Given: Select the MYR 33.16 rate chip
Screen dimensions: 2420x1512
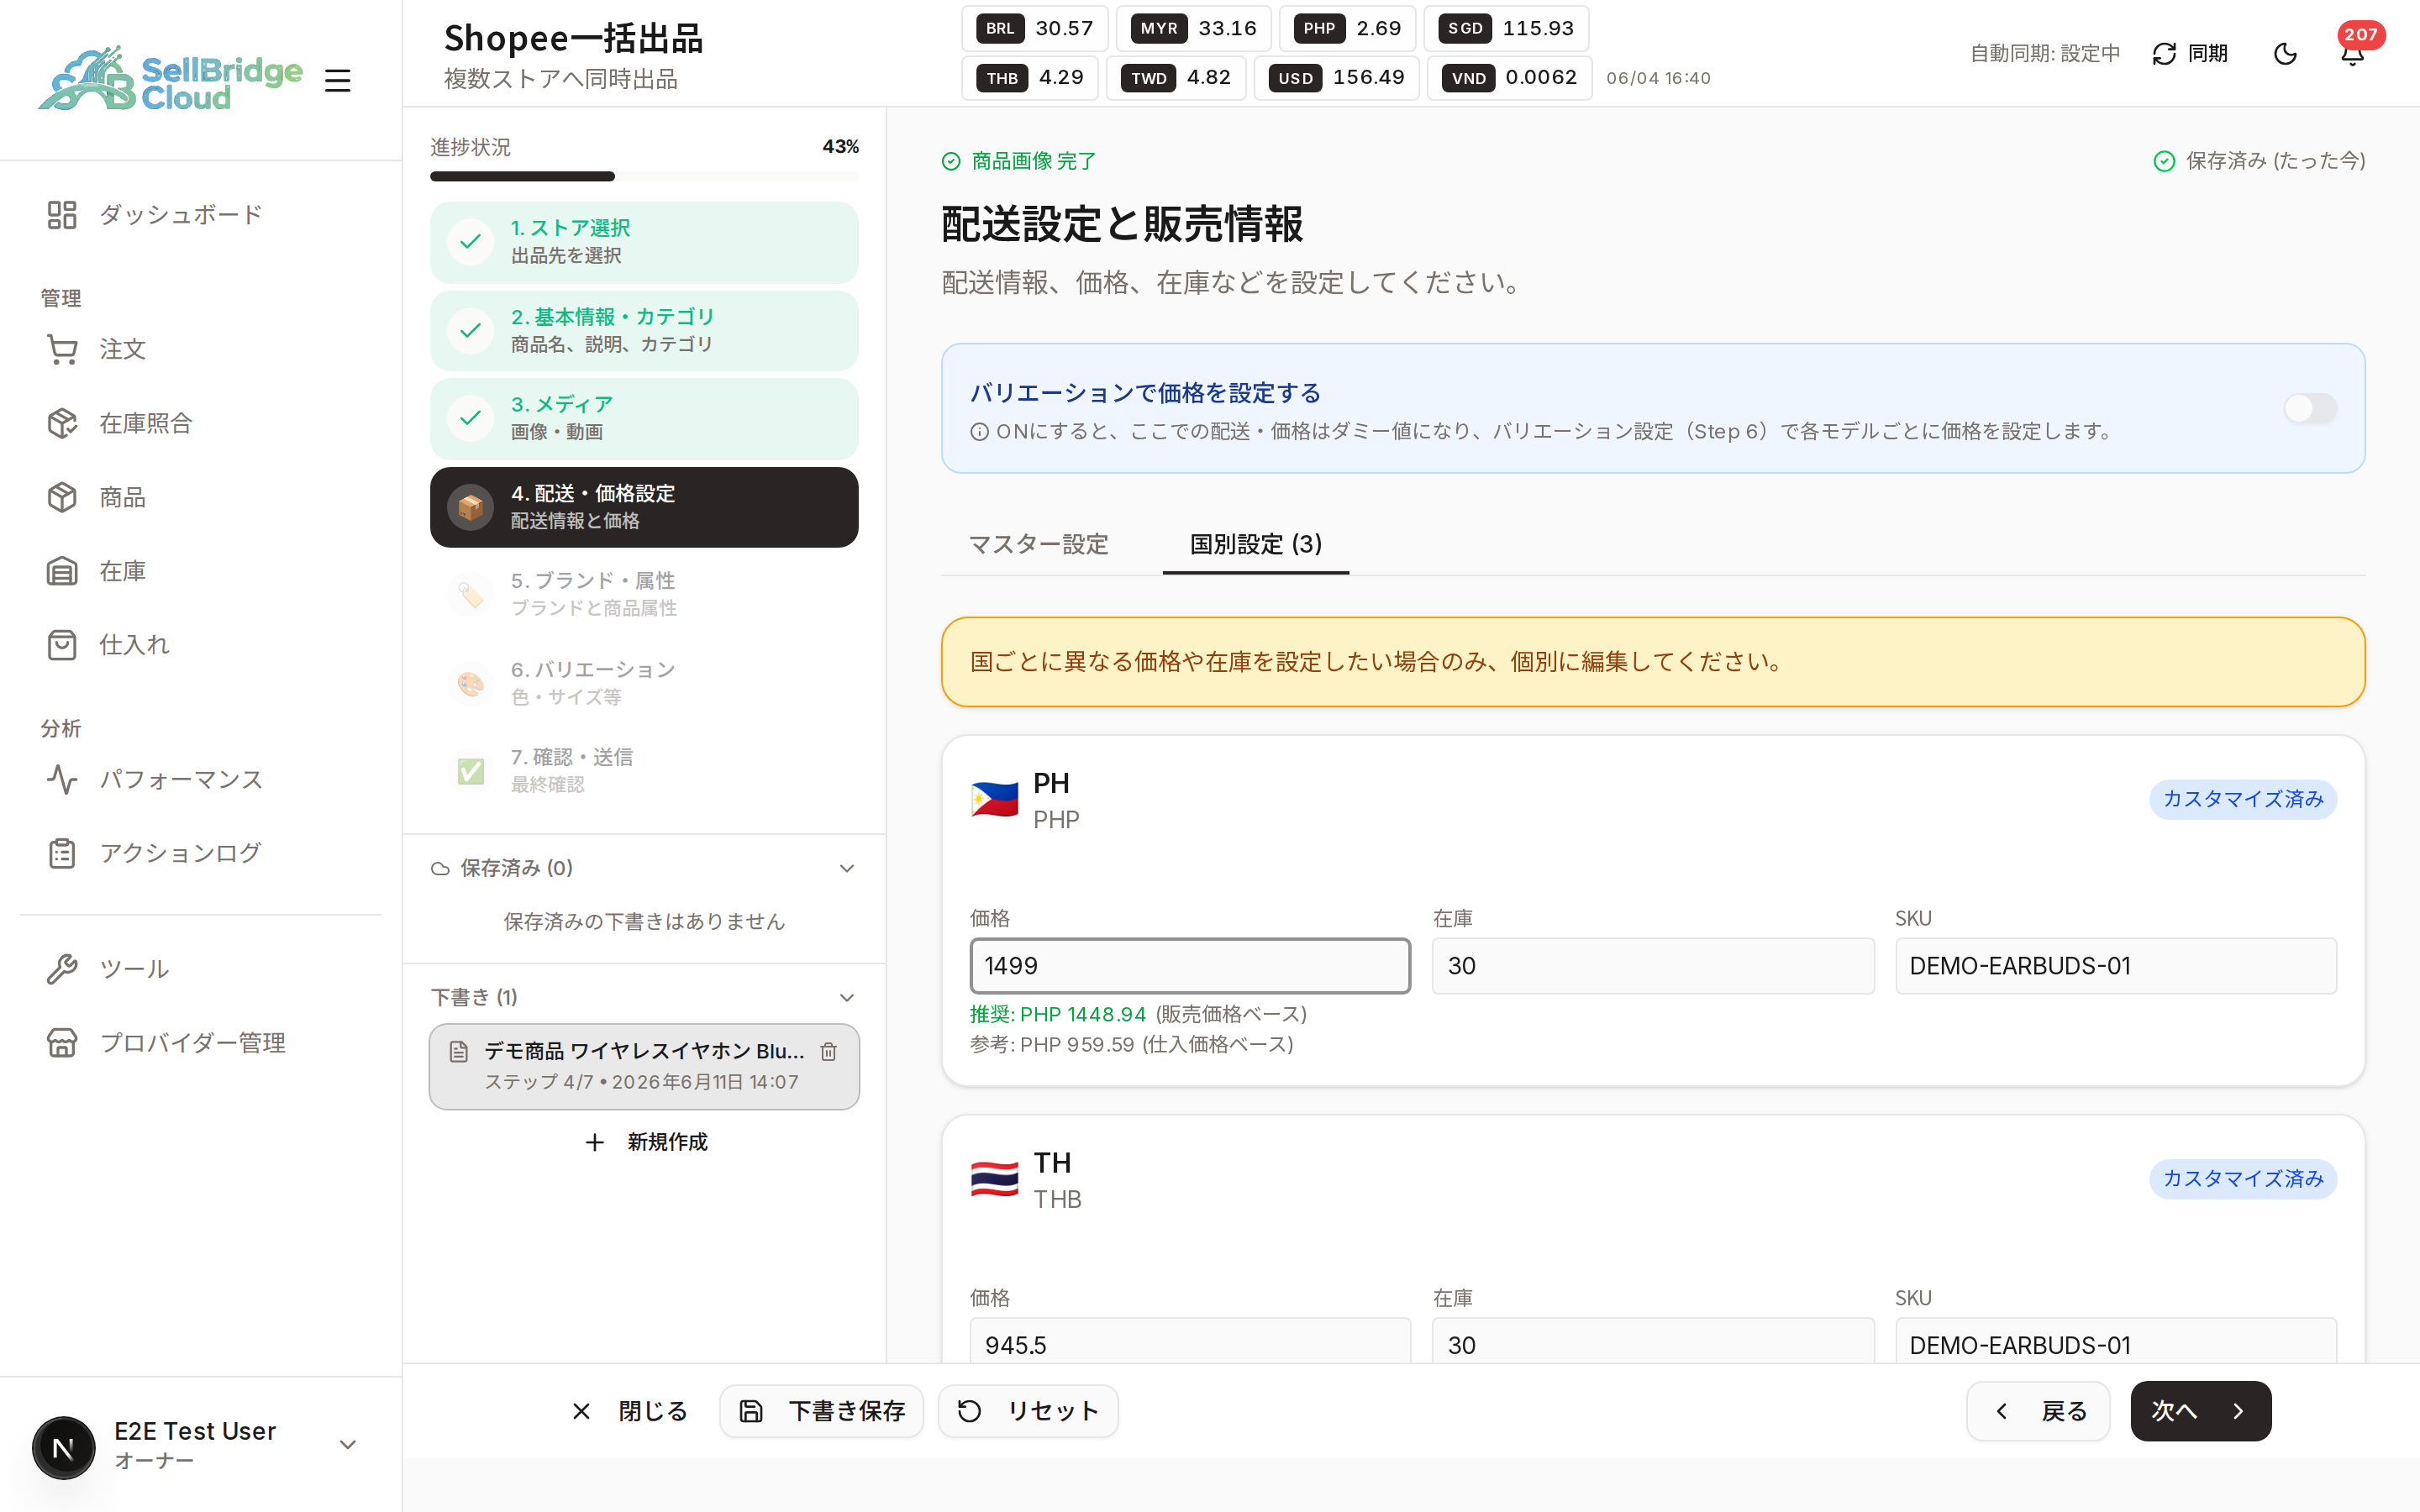Looking at the screenshot, I should (x=1193, y=28).
